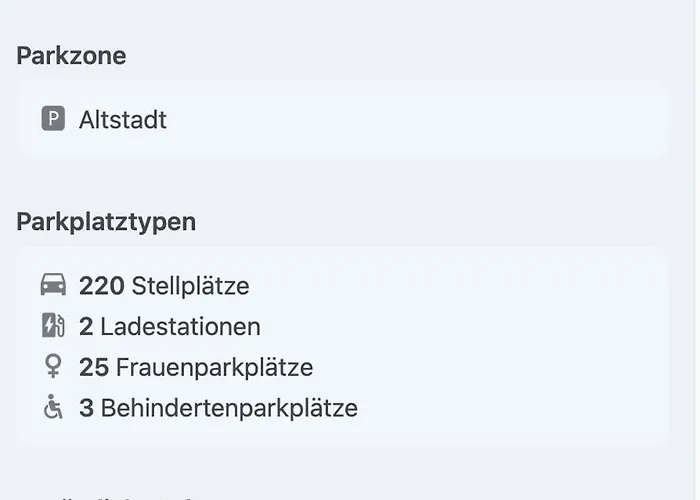Click the car icon for Stellplätze
Viewport: 700px width, 500px height.
[x=53, y=286]
